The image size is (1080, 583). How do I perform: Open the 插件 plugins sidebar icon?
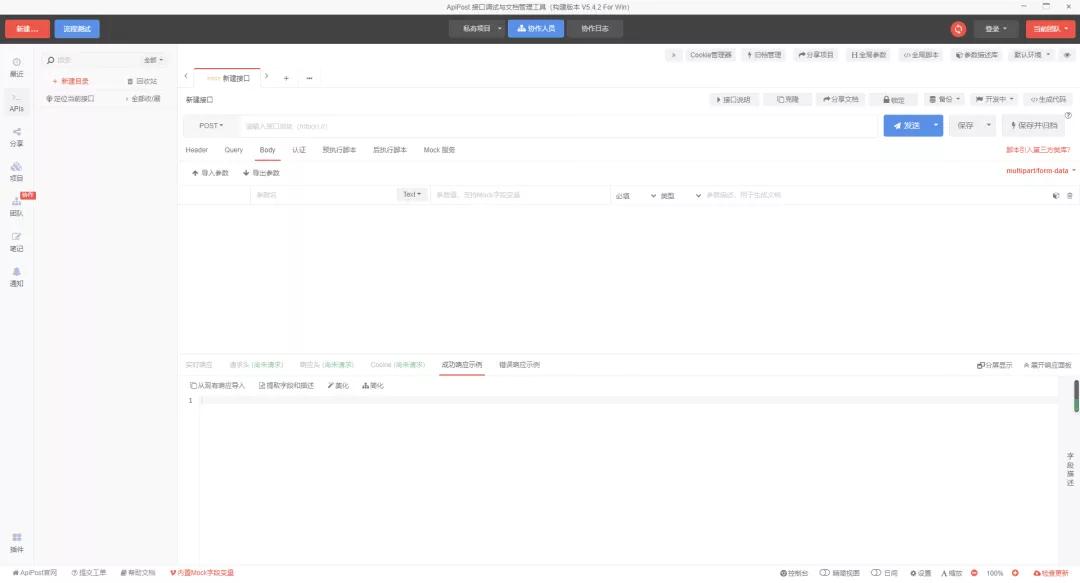pyautogui.click(x=17, y=543)
